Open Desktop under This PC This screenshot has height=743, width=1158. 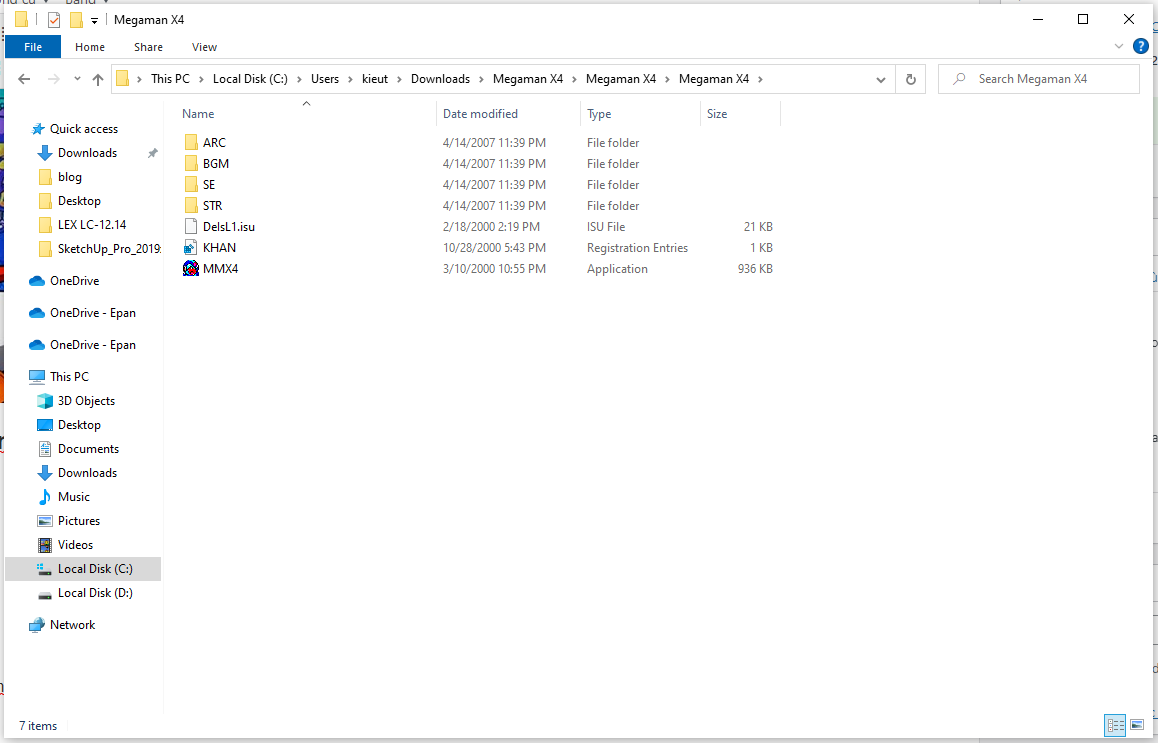(69, 425)
